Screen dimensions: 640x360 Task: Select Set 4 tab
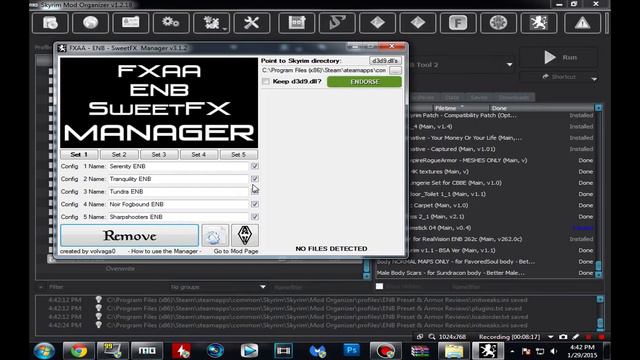click(x=199, y=154)
